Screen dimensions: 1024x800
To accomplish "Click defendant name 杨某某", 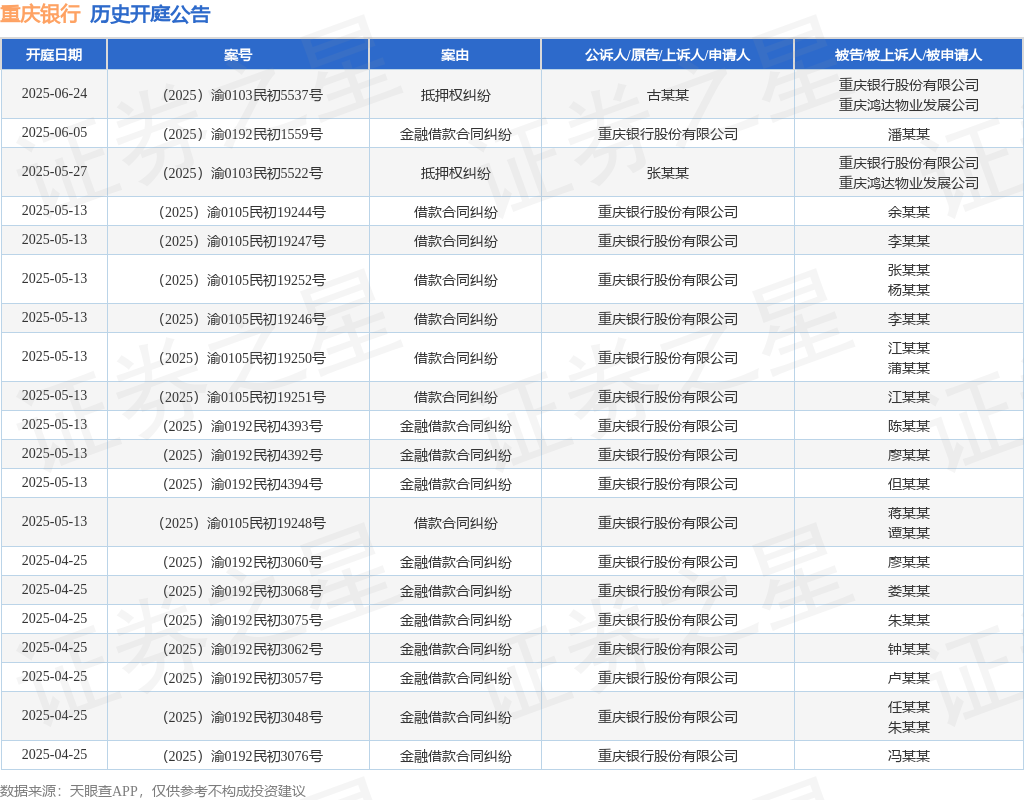I will tap(908, 291).
